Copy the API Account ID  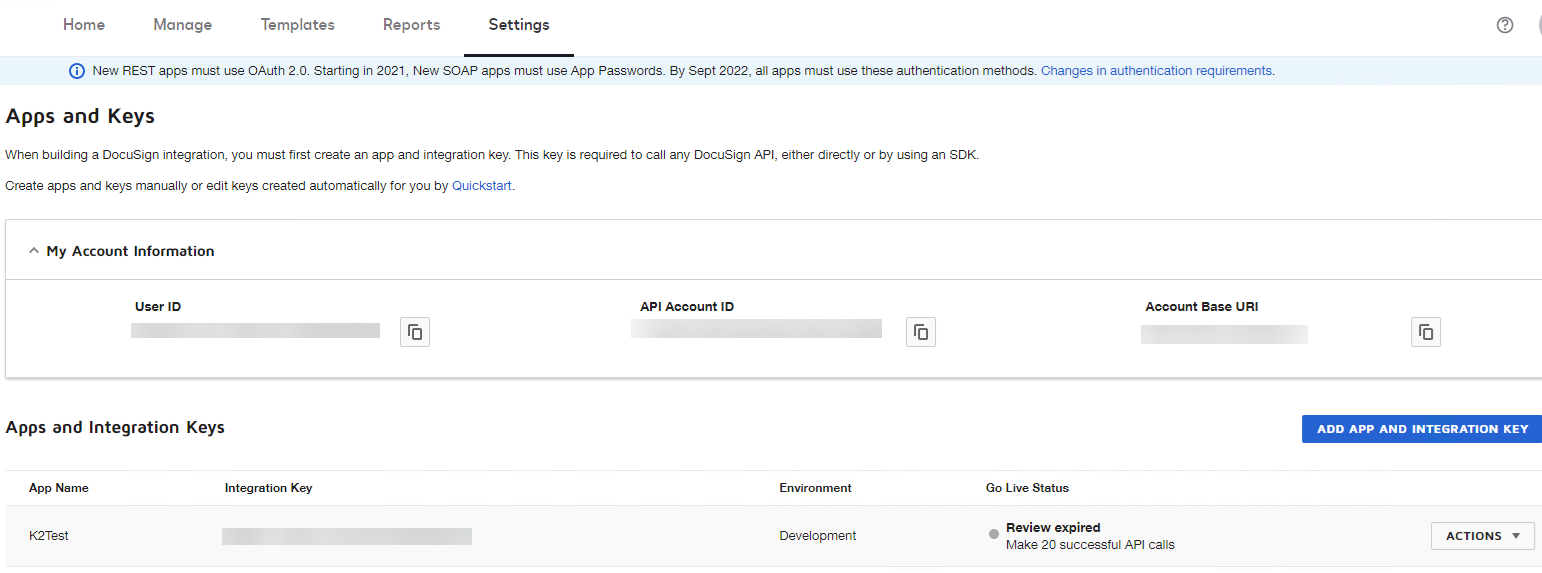(x=921, y=332)
